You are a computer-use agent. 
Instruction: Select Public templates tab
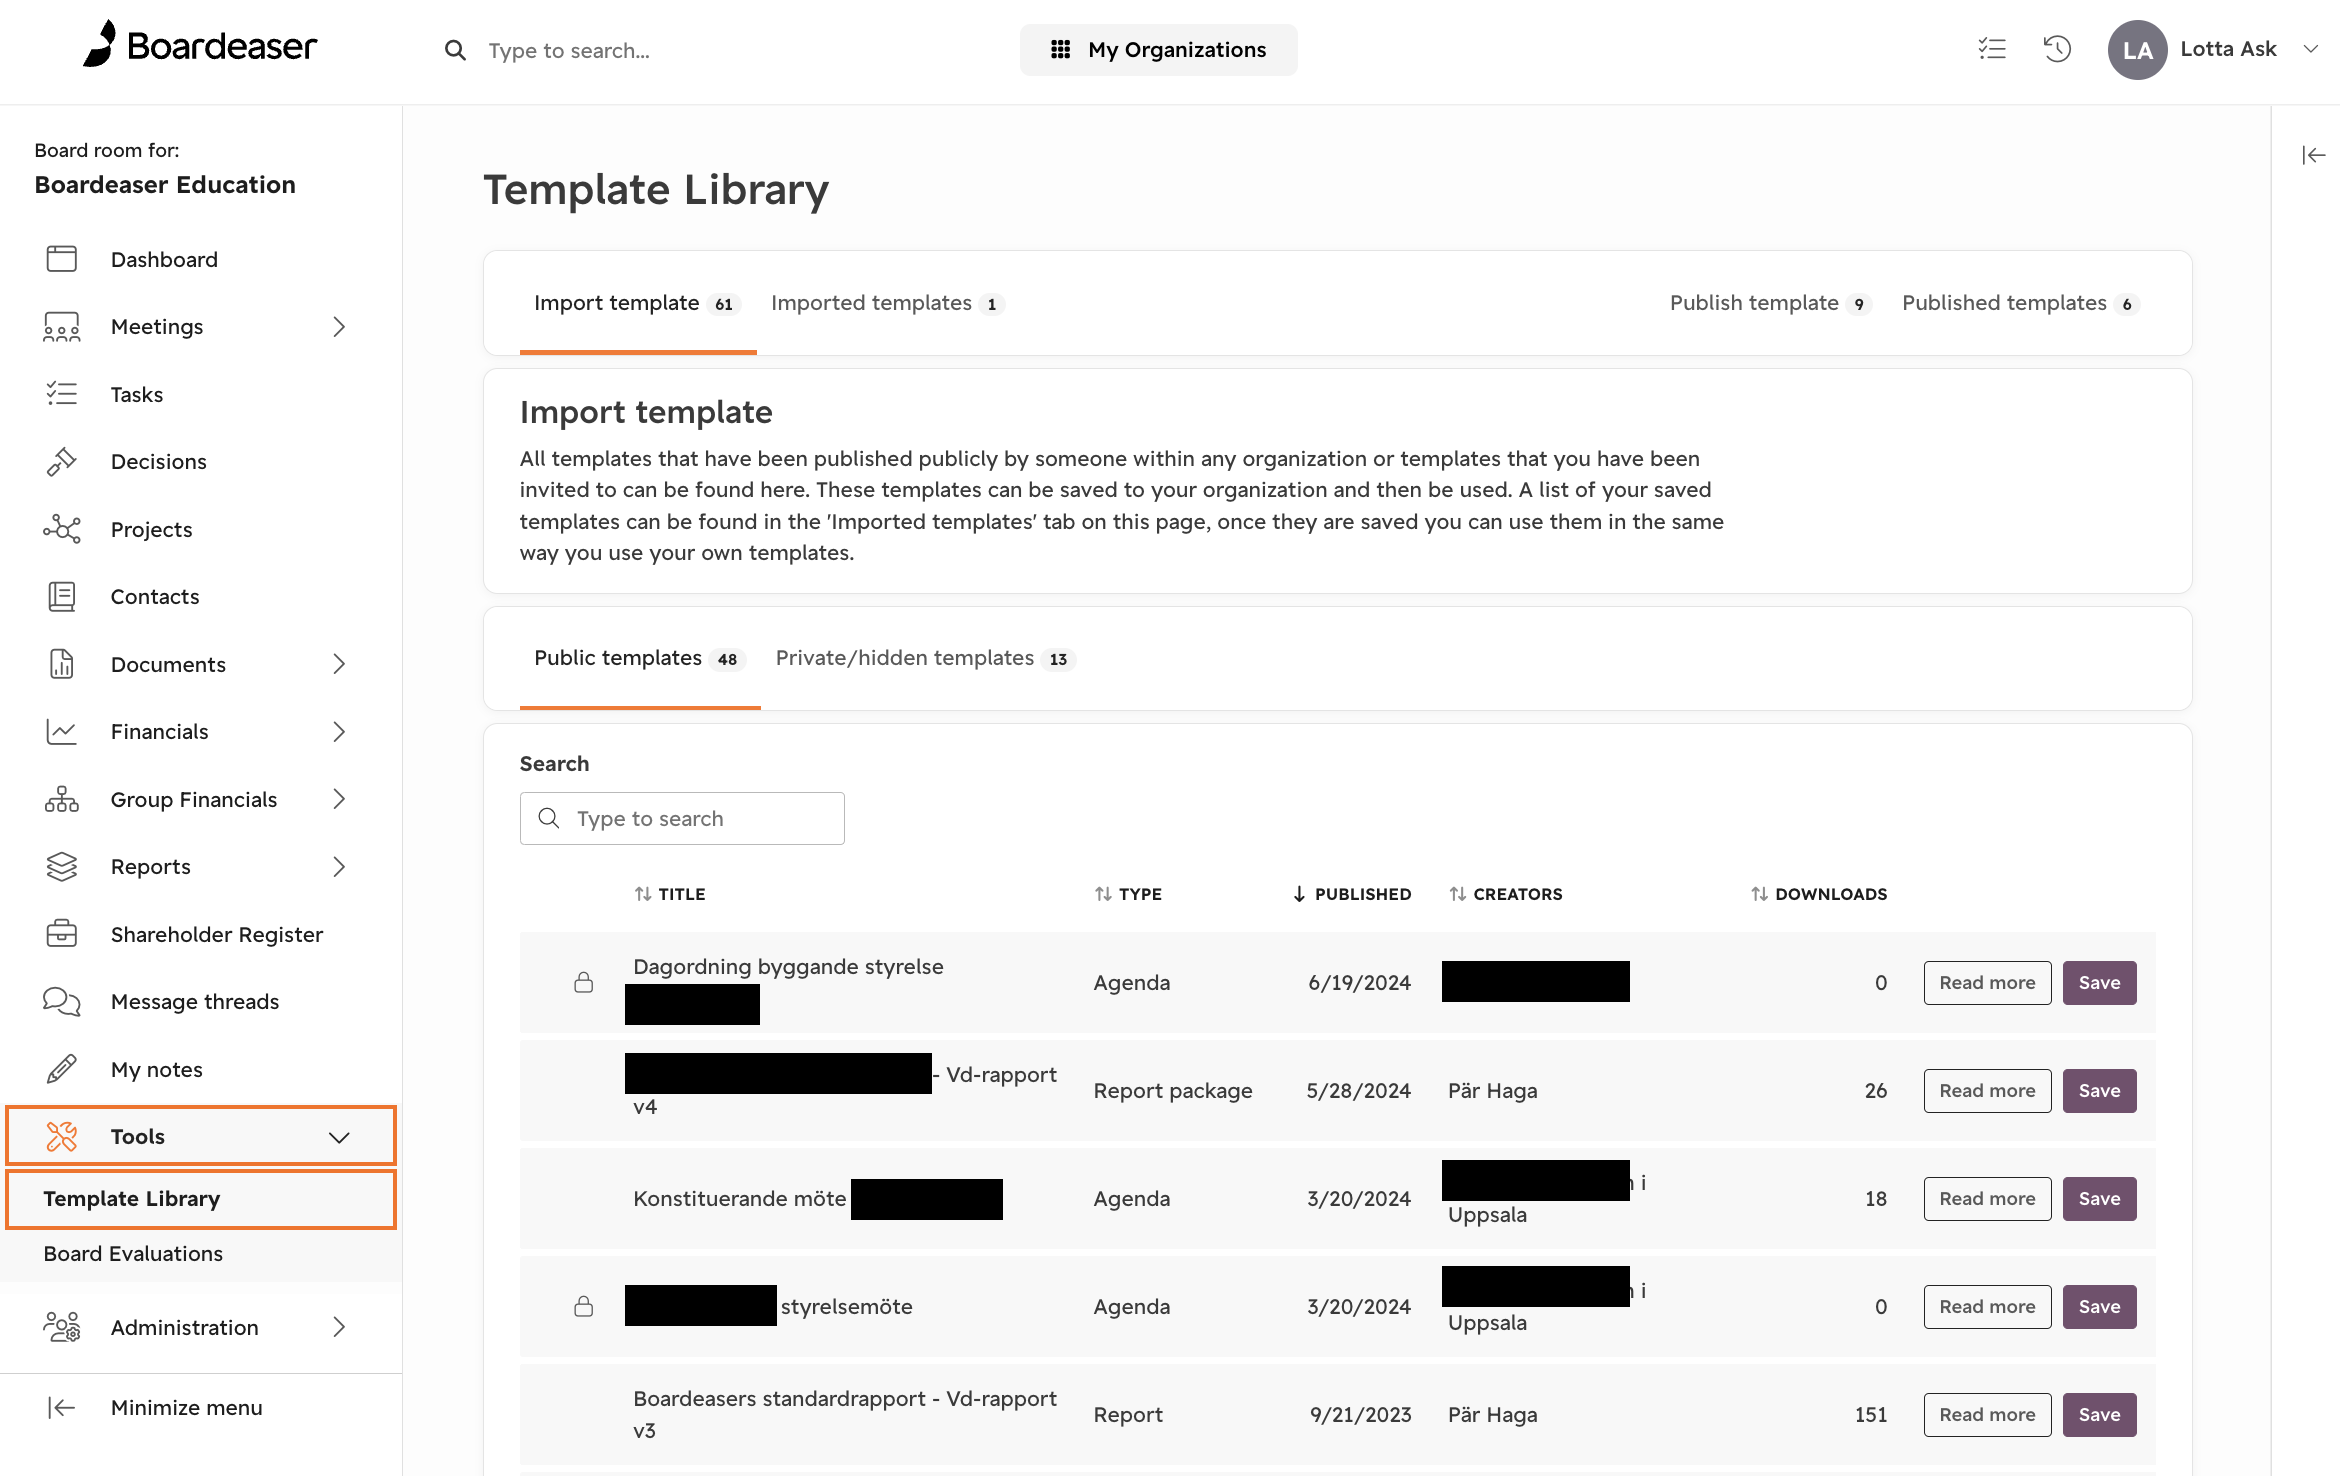point(639,658)
